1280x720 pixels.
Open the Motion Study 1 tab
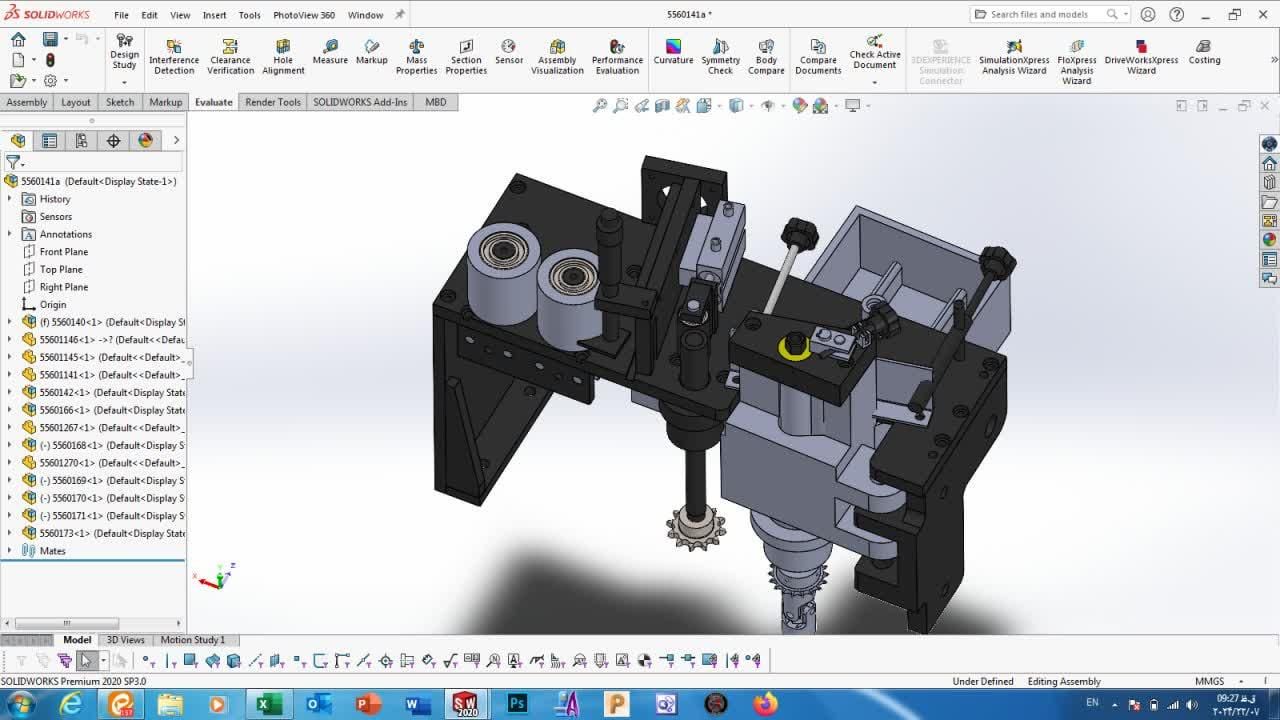pyautogui.click(x=192, y=640)
